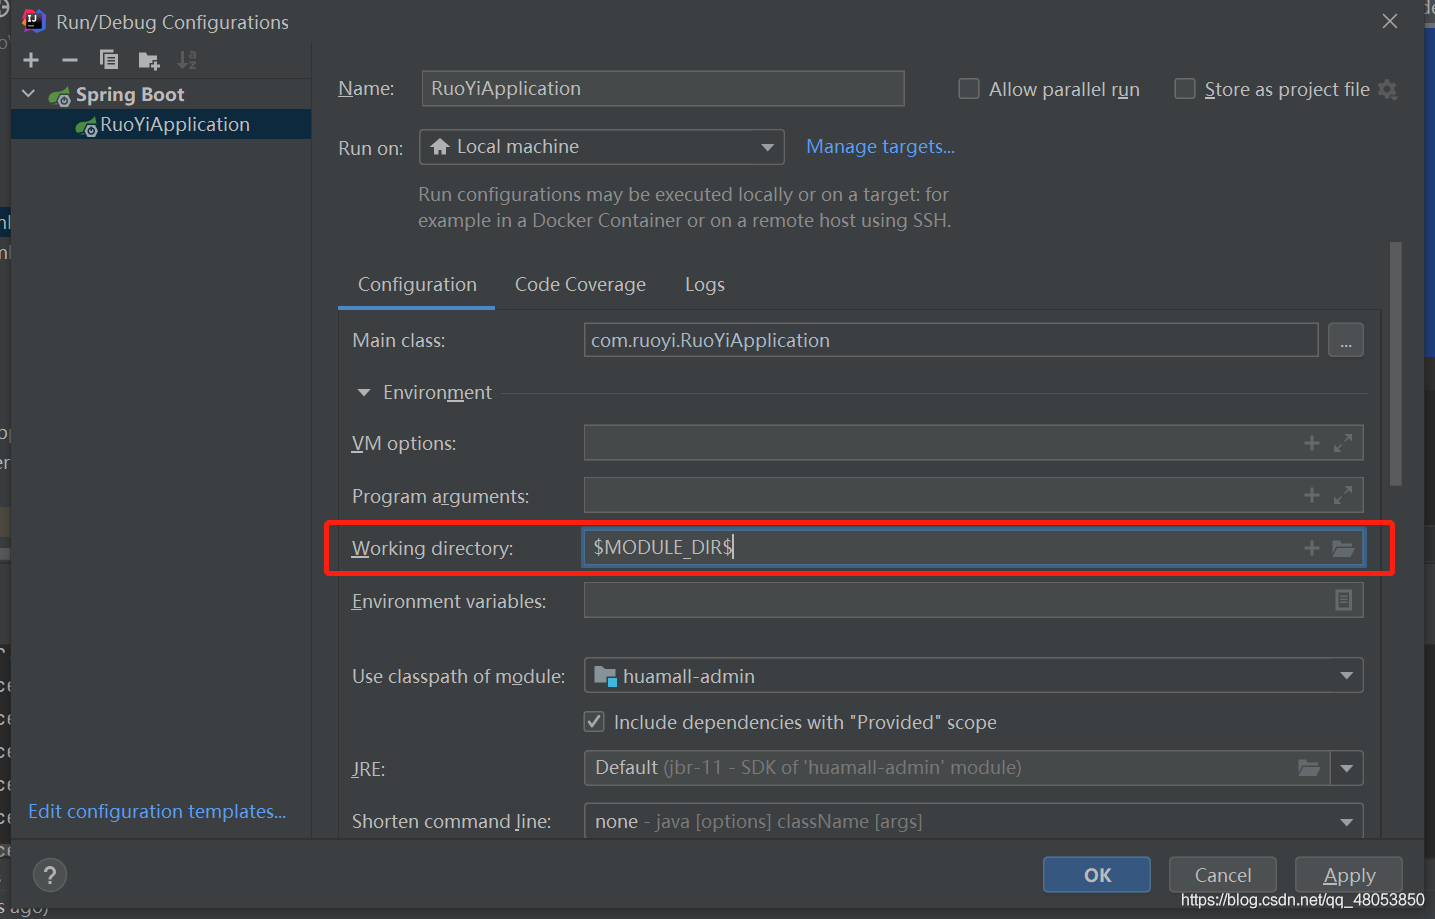Click the Name input field
Screen dimensions: 1435x919
pyautogui.click(x=663, y=88)
